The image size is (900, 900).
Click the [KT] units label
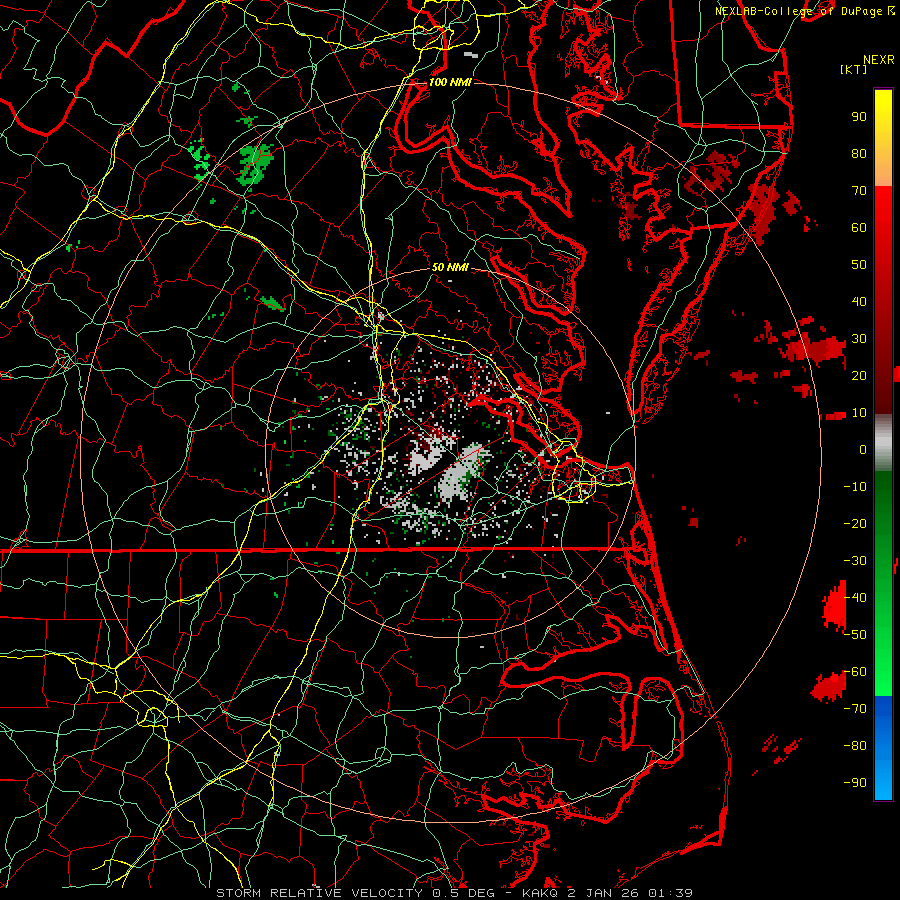click(854, 69)
